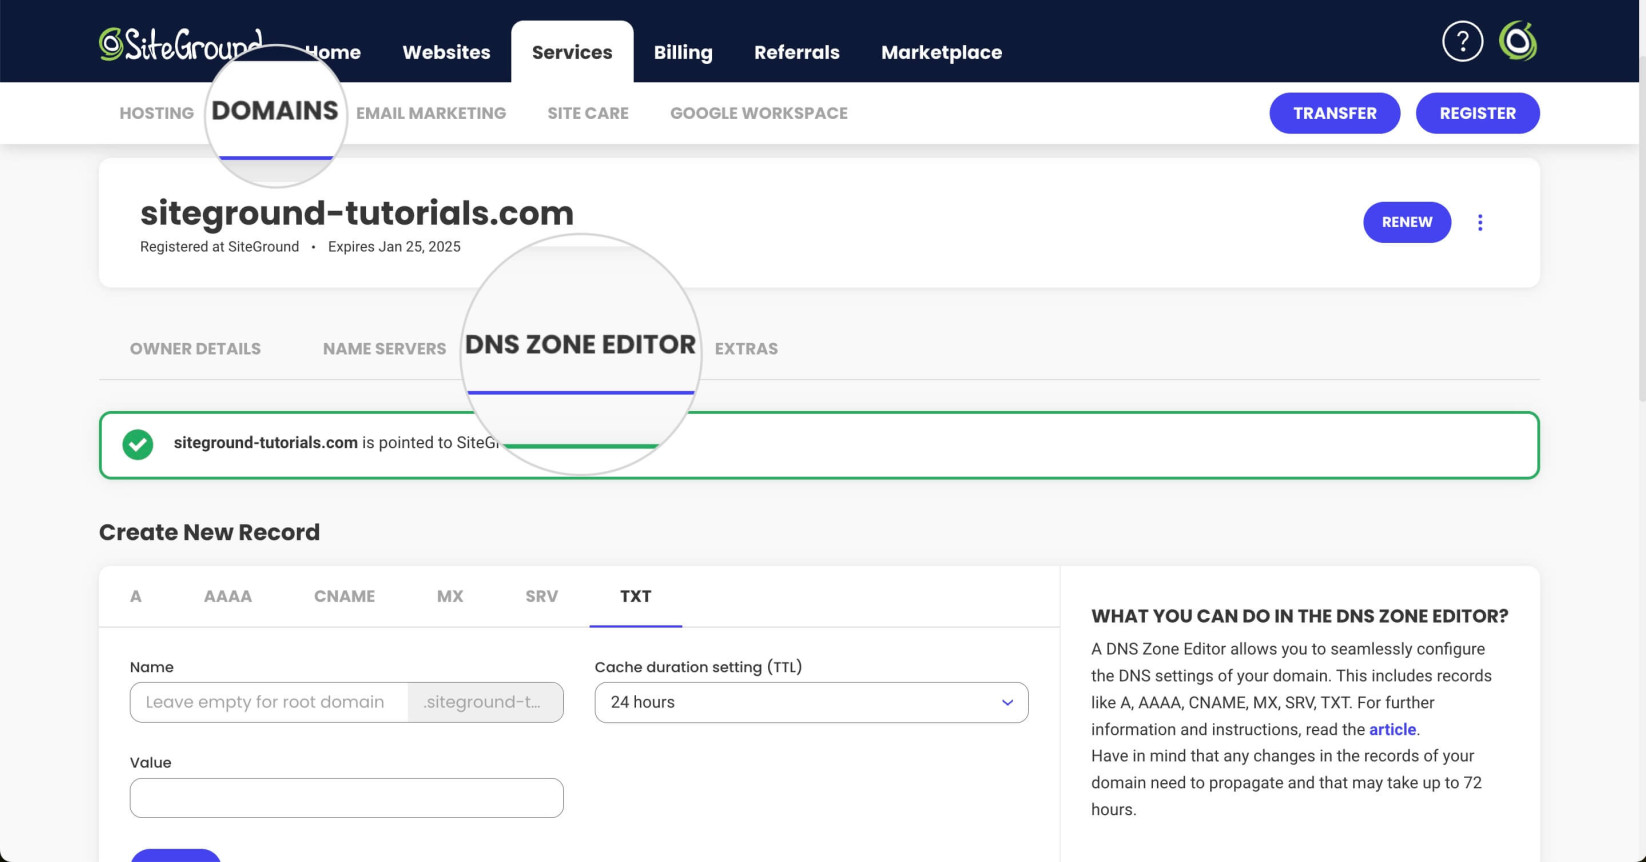Click the '.siteground-t...' domain suffix
The image size is (1646, 862).
pos(485,702)
